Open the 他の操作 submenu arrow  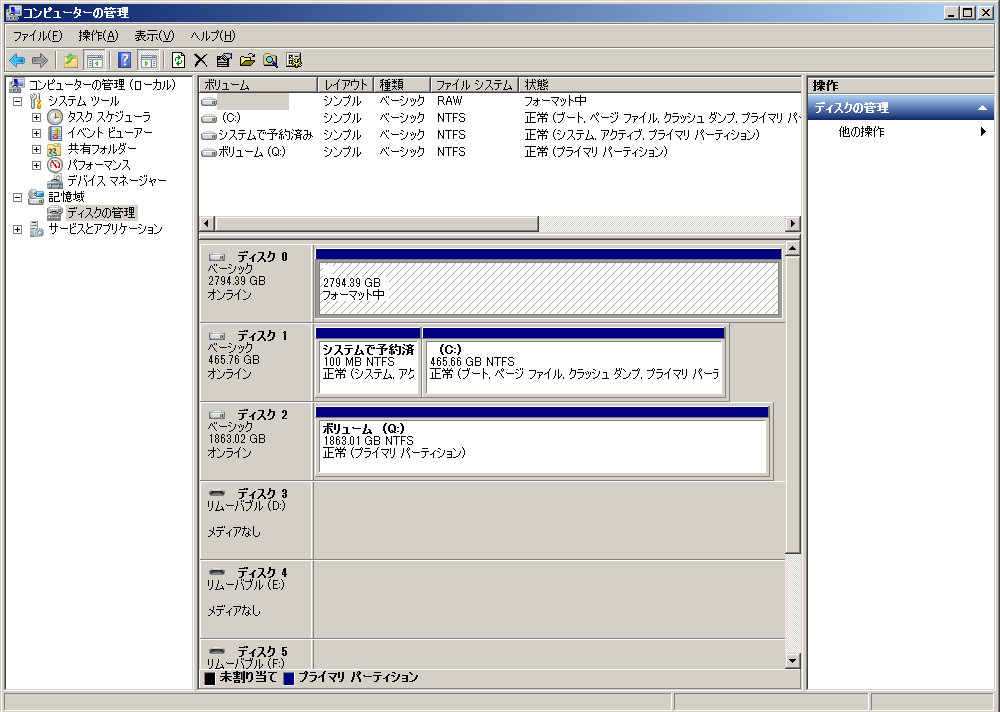click(983, 131)
